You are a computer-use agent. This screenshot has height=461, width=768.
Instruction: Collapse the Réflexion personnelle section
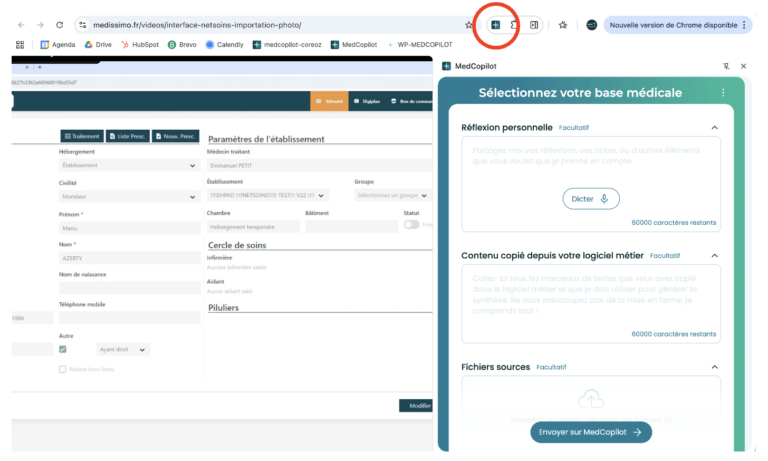[x=714, y=128]
